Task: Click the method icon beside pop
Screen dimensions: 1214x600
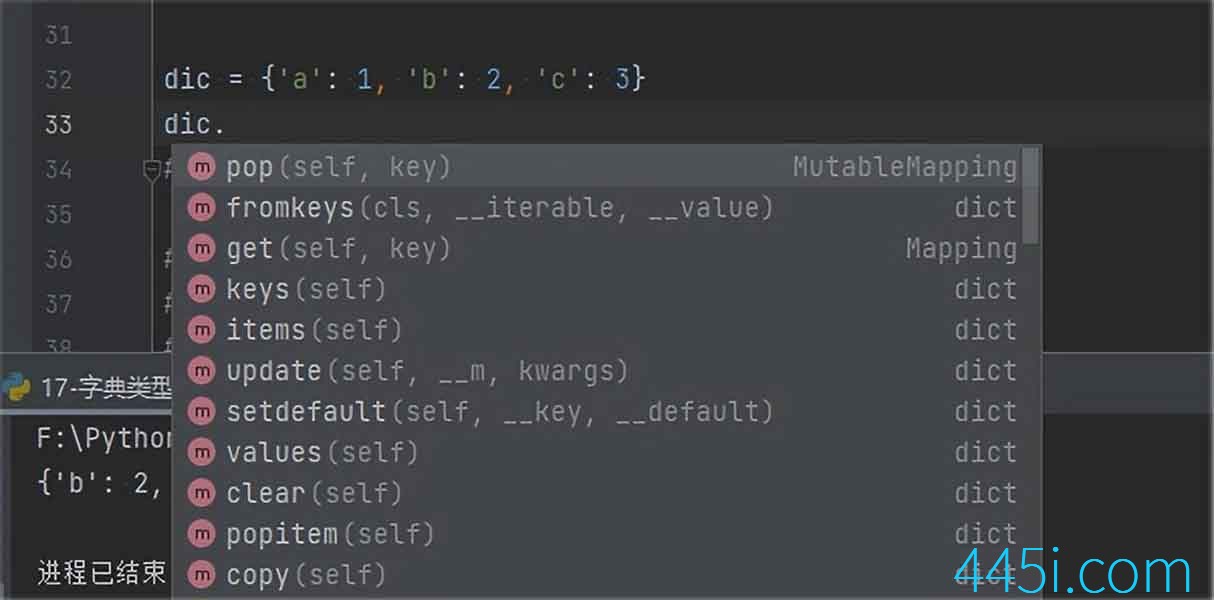Action: click(201, 167)
